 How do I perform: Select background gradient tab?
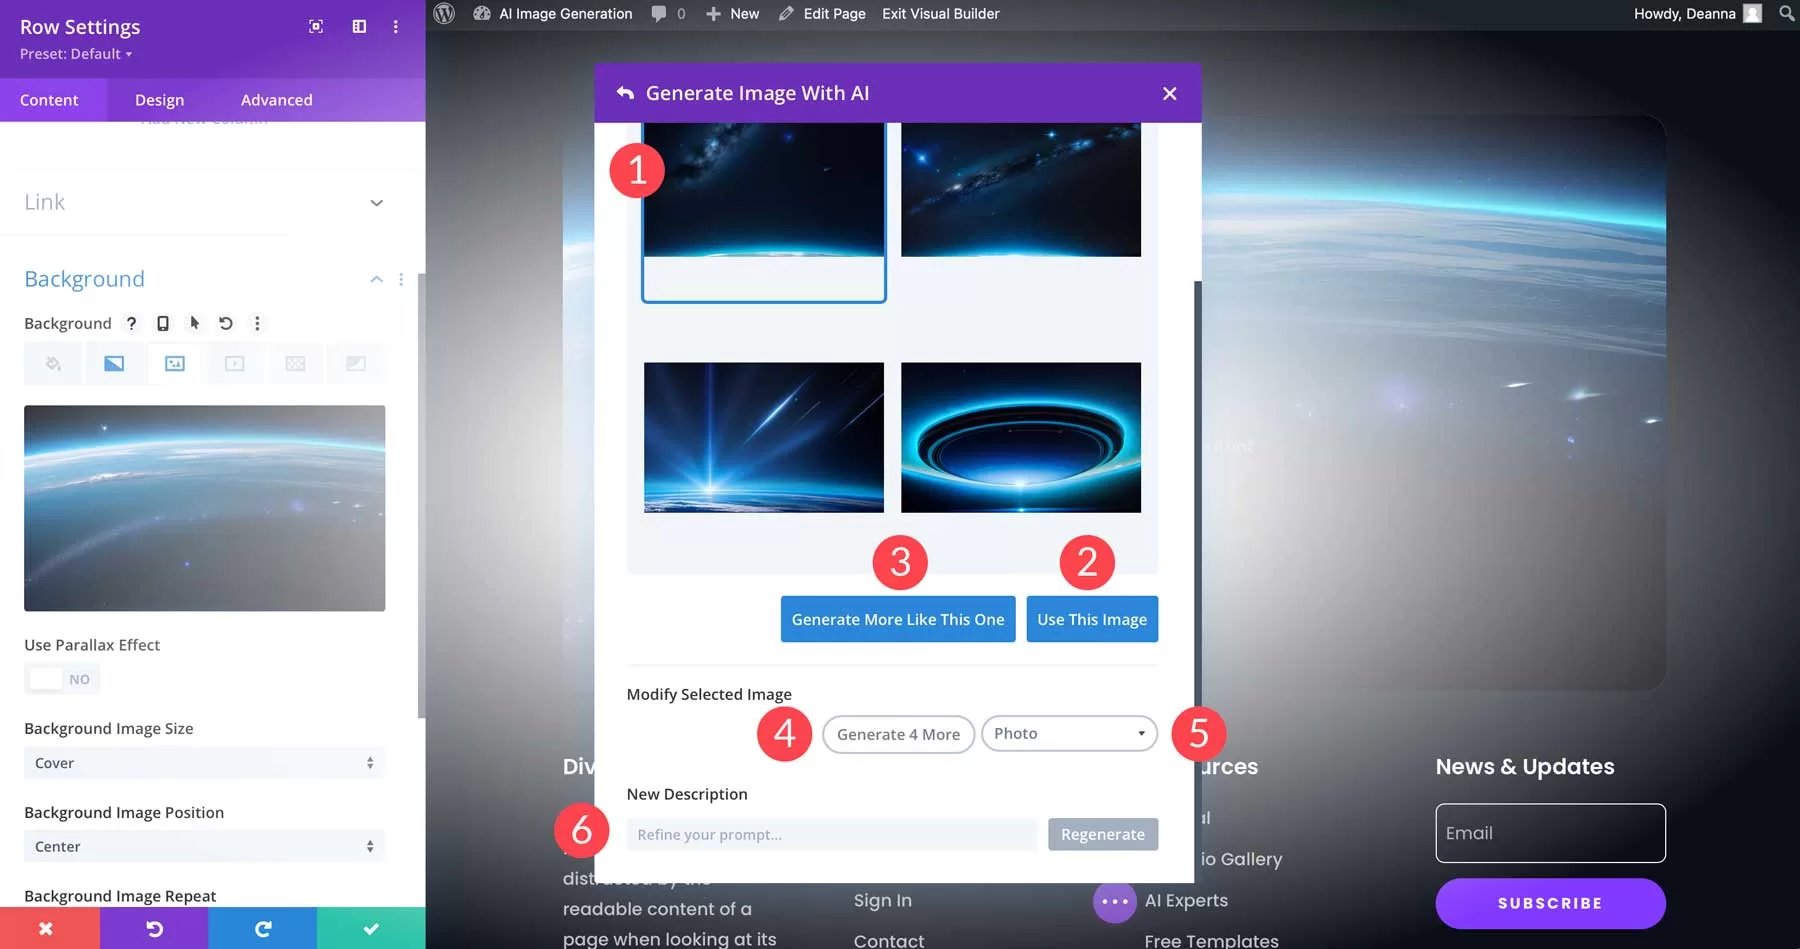pyautogui.click(x=114, y=364)
